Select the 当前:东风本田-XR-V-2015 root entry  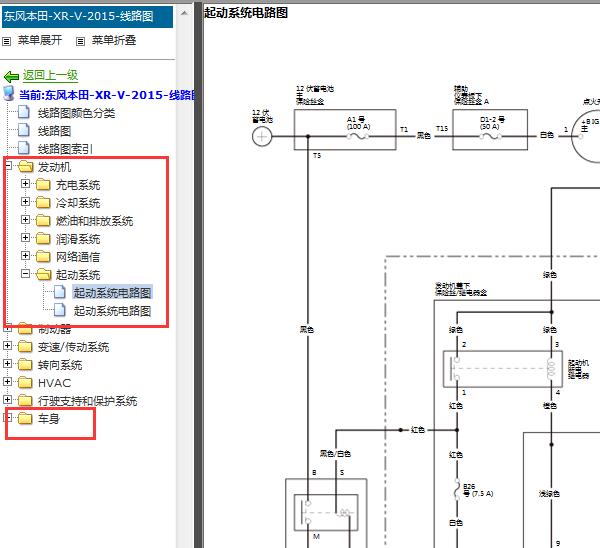pos(107,95)
